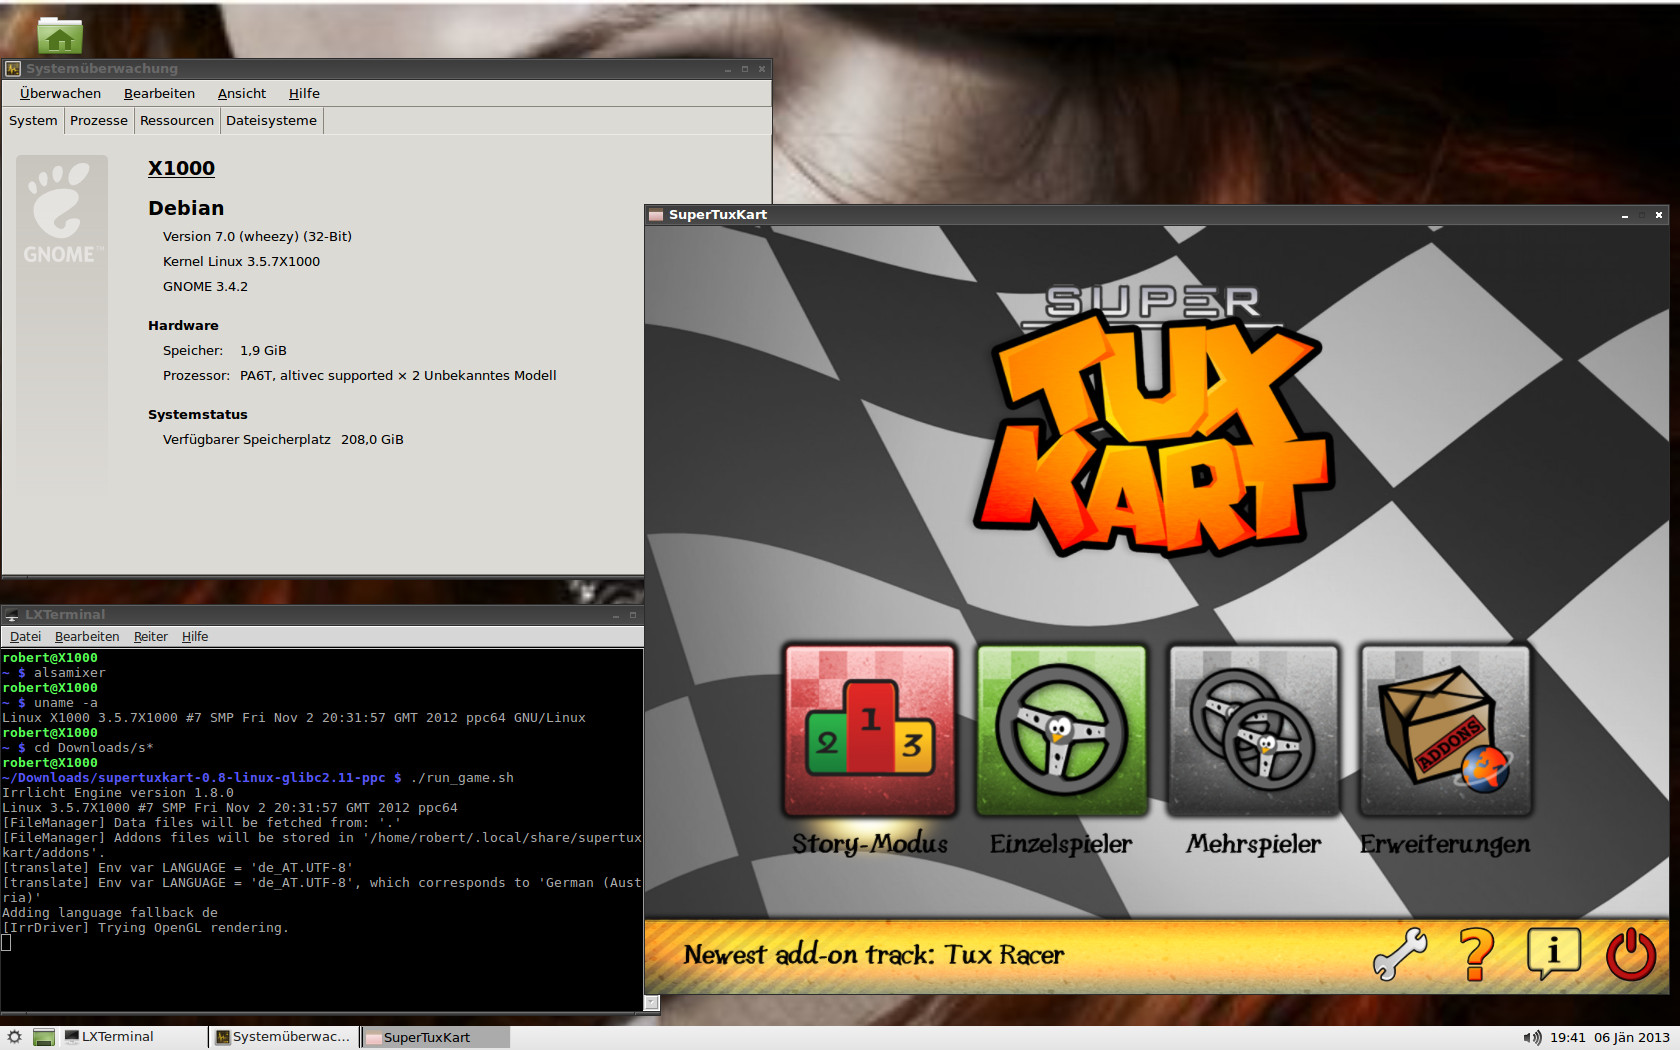Open Reiter menu in LXTerminal

click(x=151, y=637)
